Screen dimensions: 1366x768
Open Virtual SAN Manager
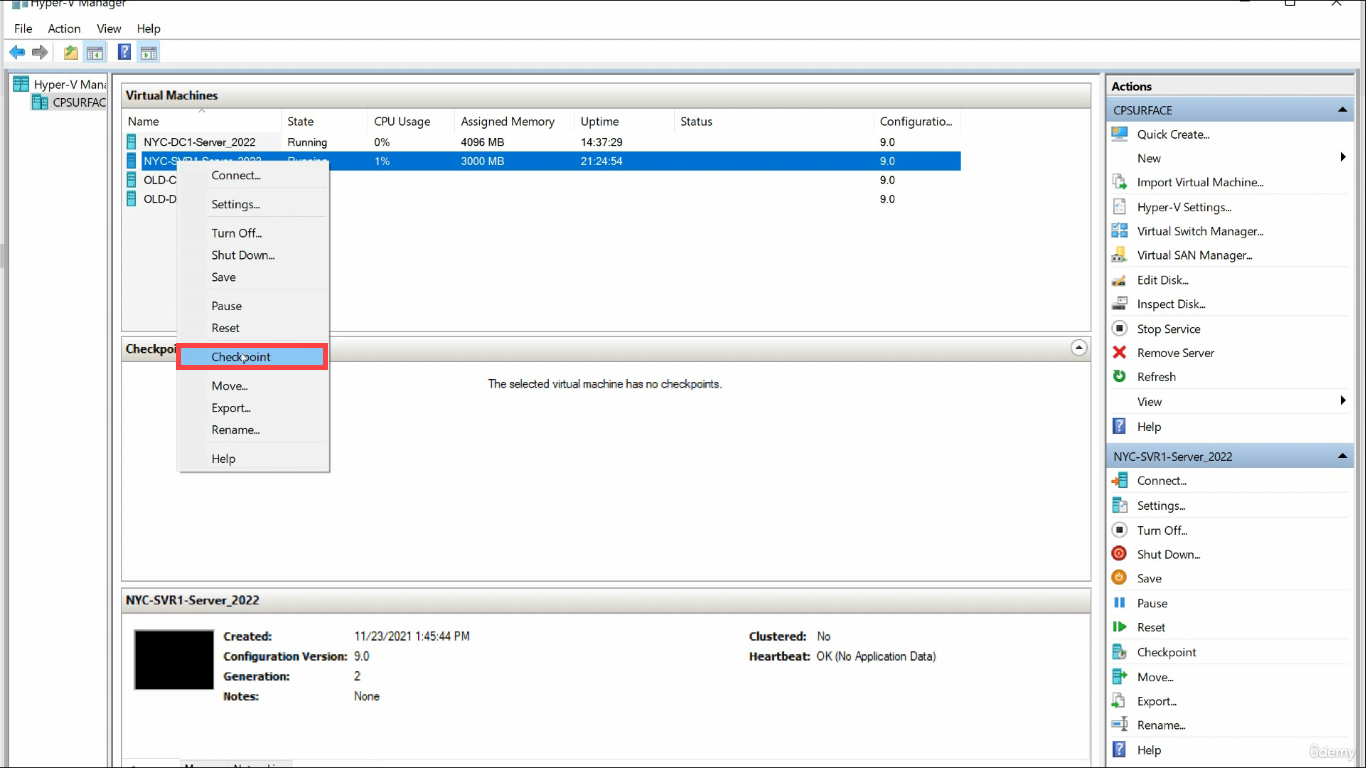click(x=1194, y=255)
